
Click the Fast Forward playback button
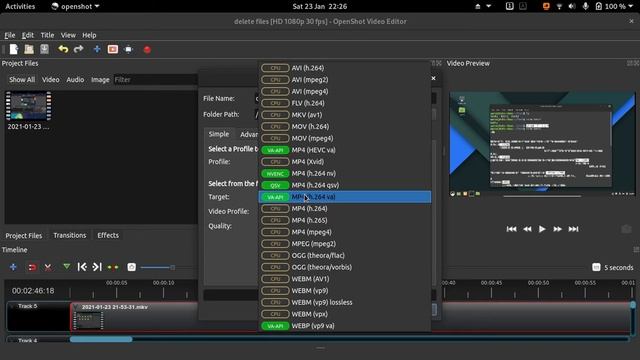(x=558, y=229)
